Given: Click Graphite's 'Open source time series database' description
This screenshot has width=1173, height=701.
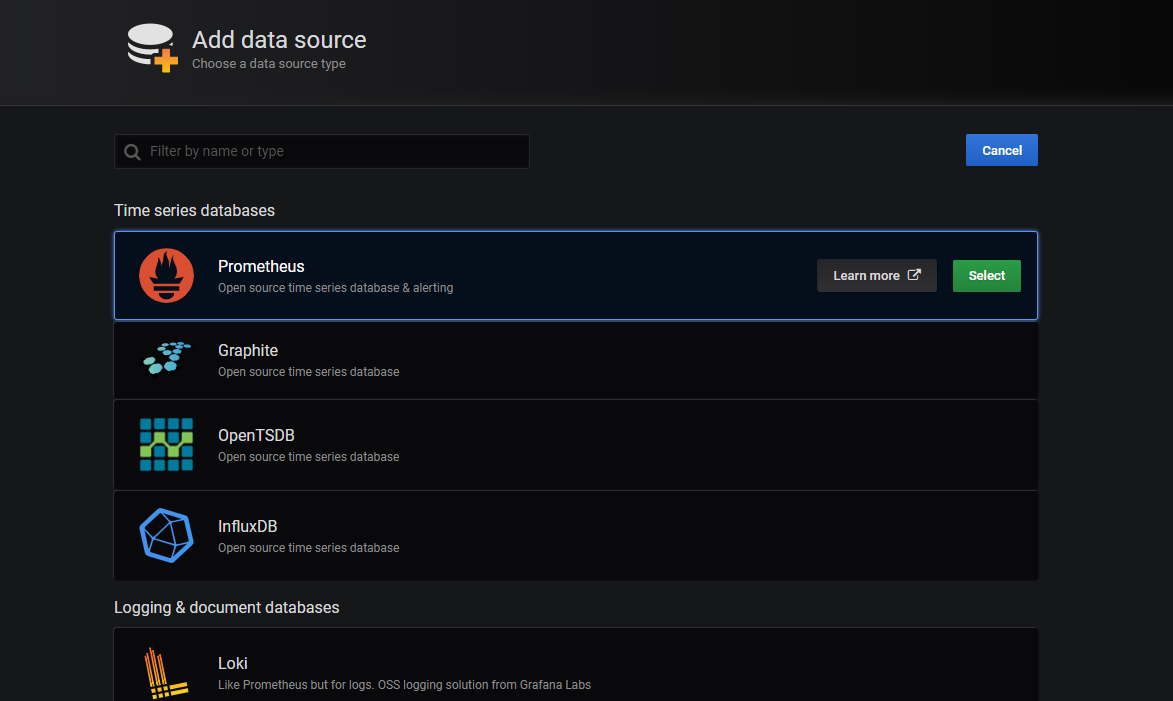Looking at the screenshot, I should coord(308,372).
